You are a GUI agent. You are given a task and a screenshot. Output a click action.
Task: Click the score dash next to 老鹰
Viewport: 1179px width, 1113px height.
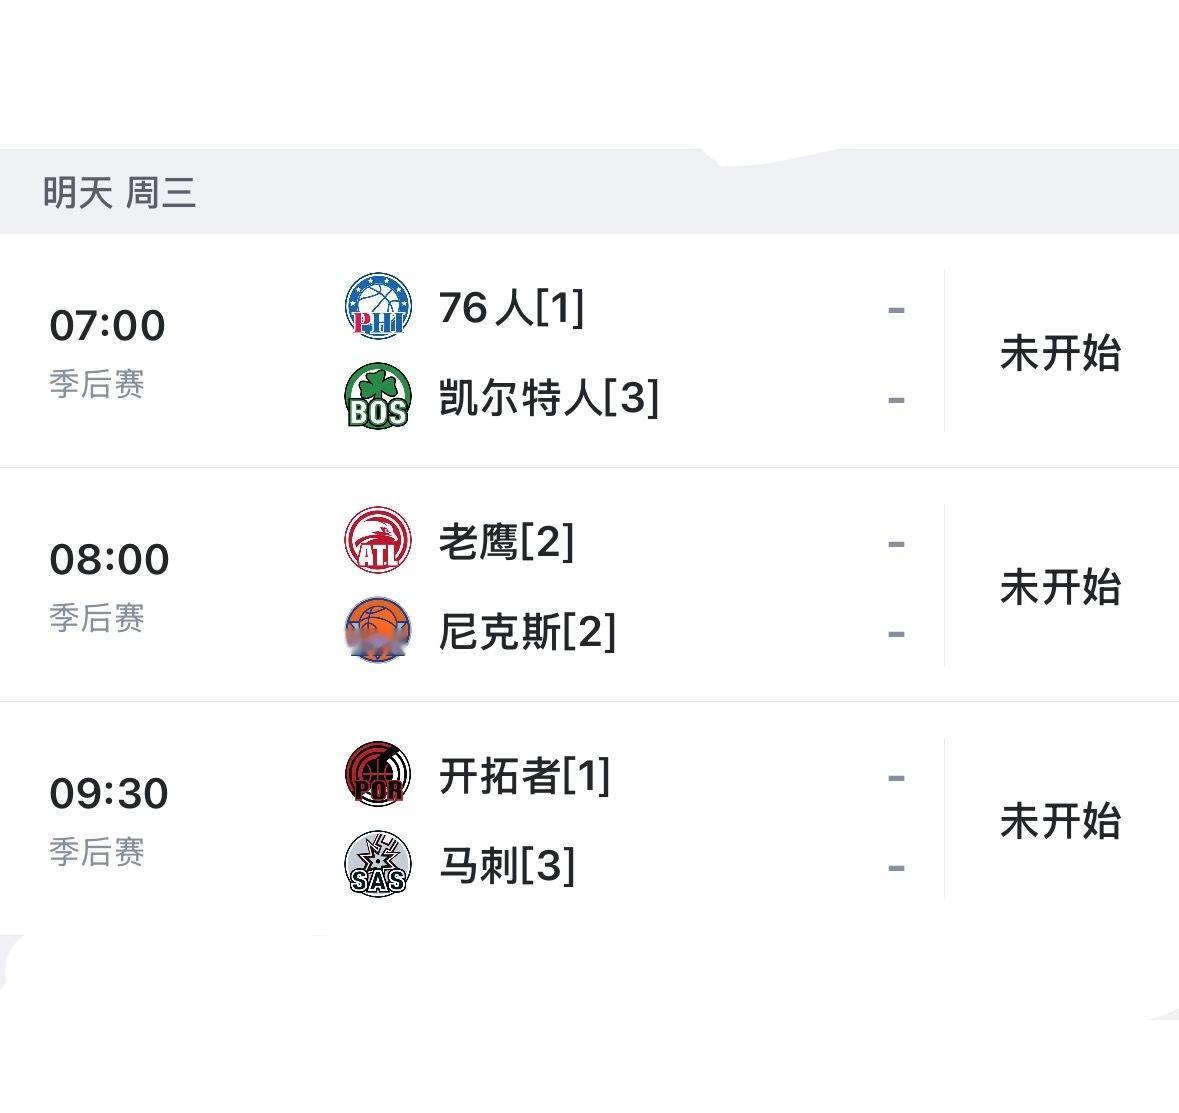[897, 544]
